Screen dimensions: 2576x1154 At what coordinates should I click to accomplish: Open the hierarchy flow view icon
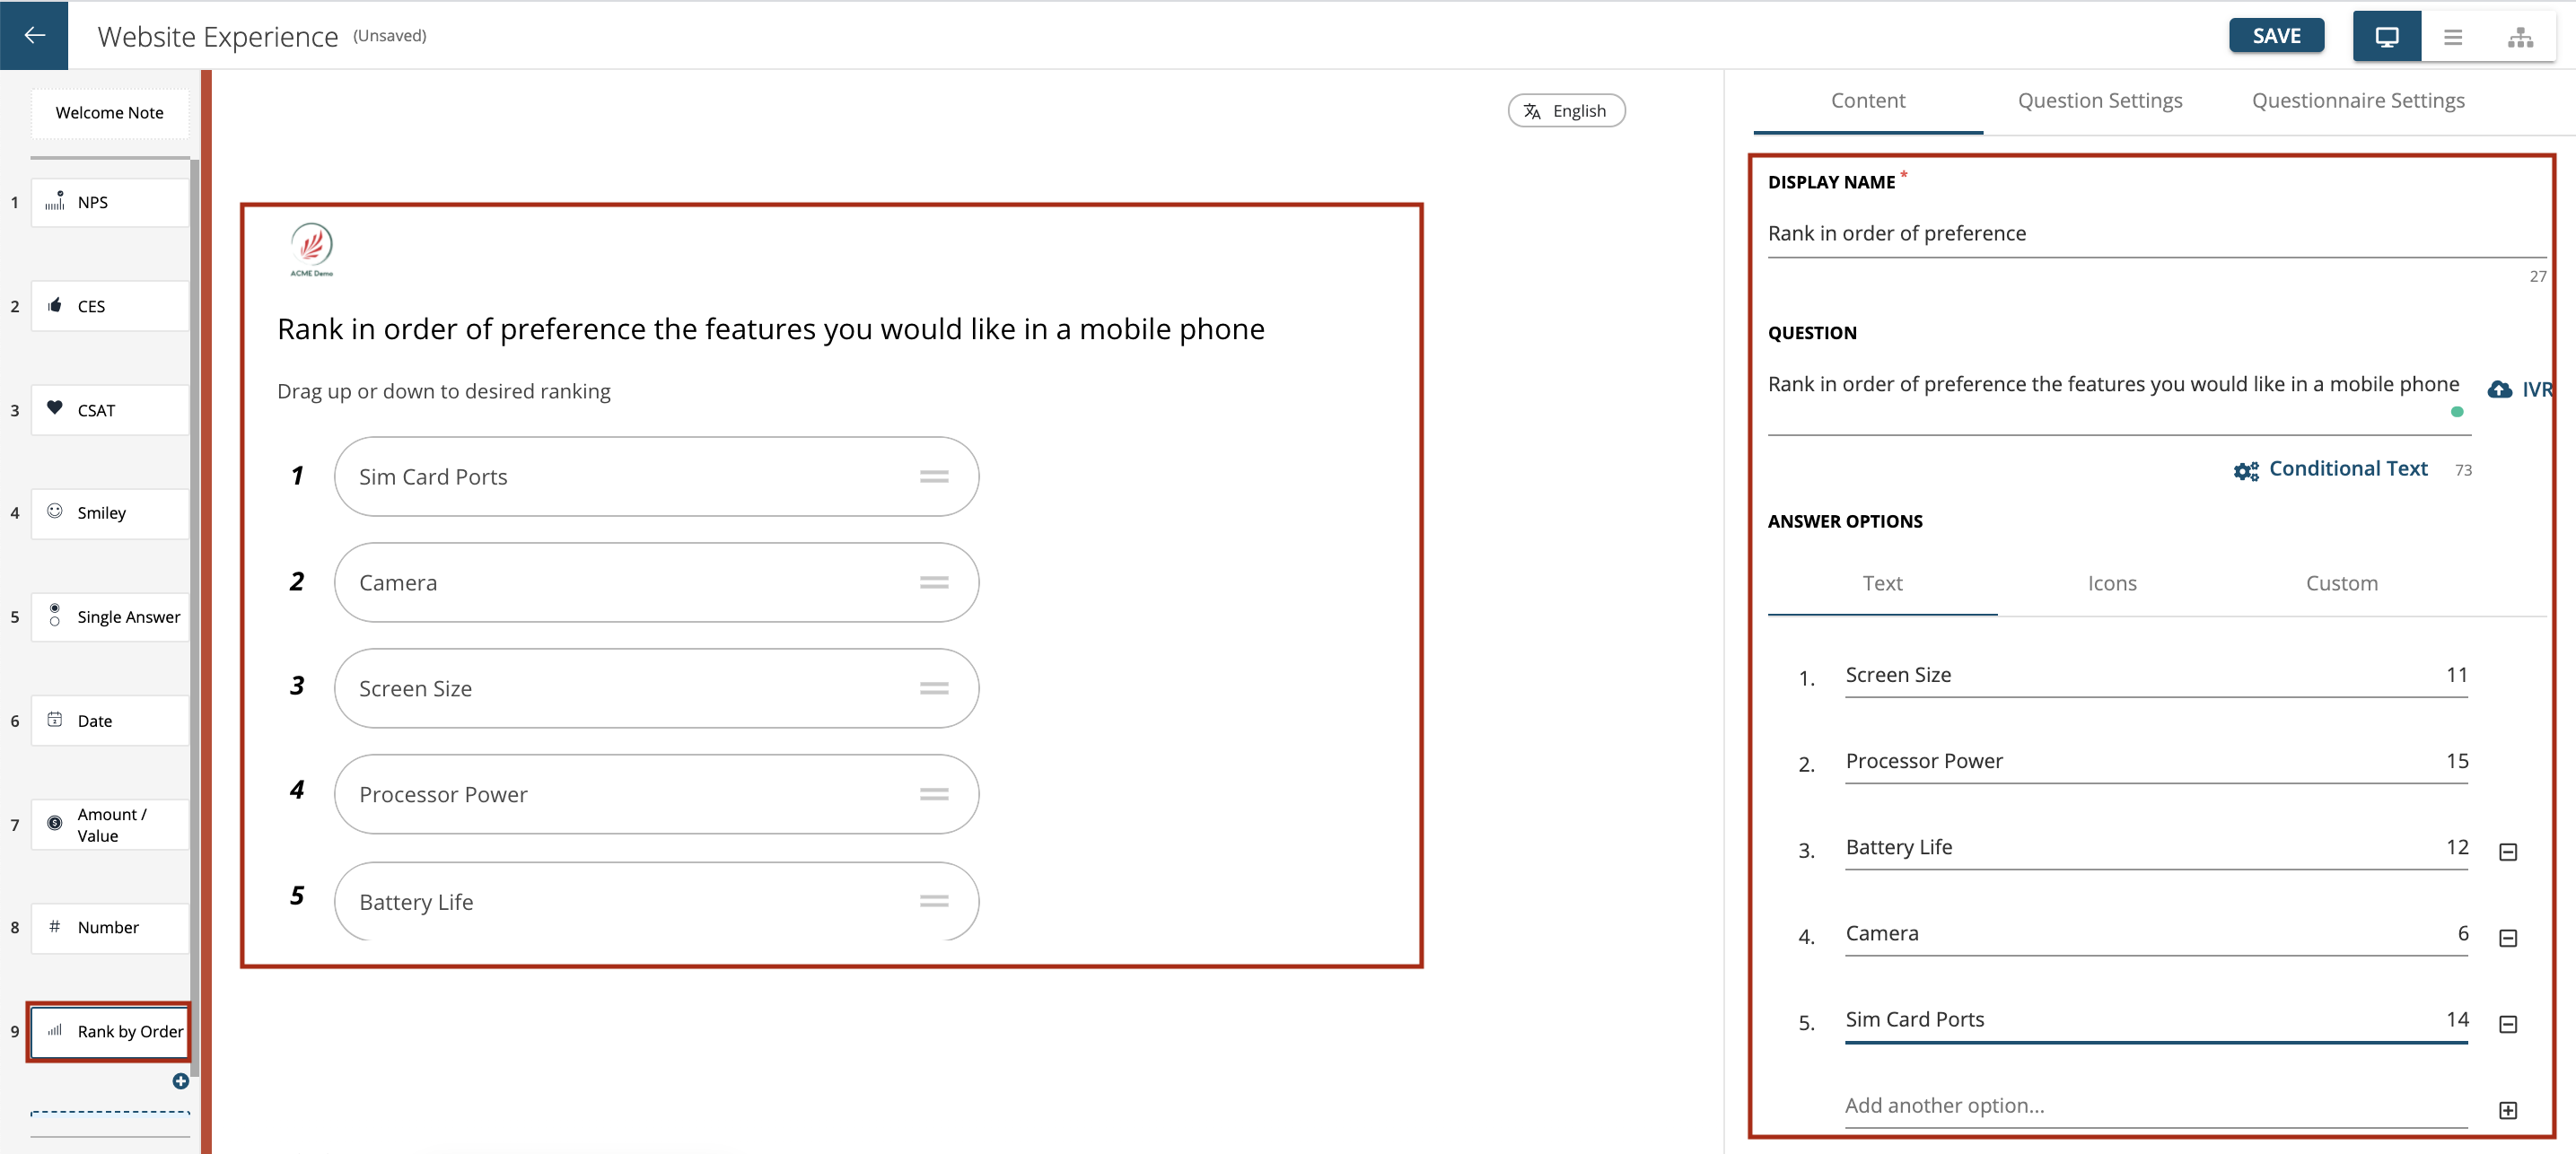pos(2520,37)
